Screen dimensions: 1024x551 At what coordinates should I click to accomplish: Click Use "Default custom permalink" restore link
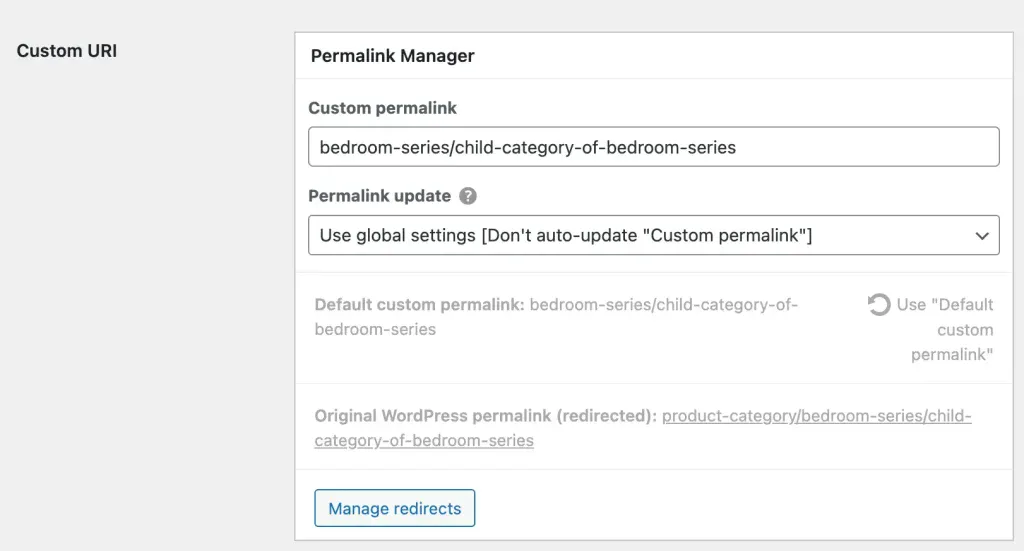tap(945, 305)
